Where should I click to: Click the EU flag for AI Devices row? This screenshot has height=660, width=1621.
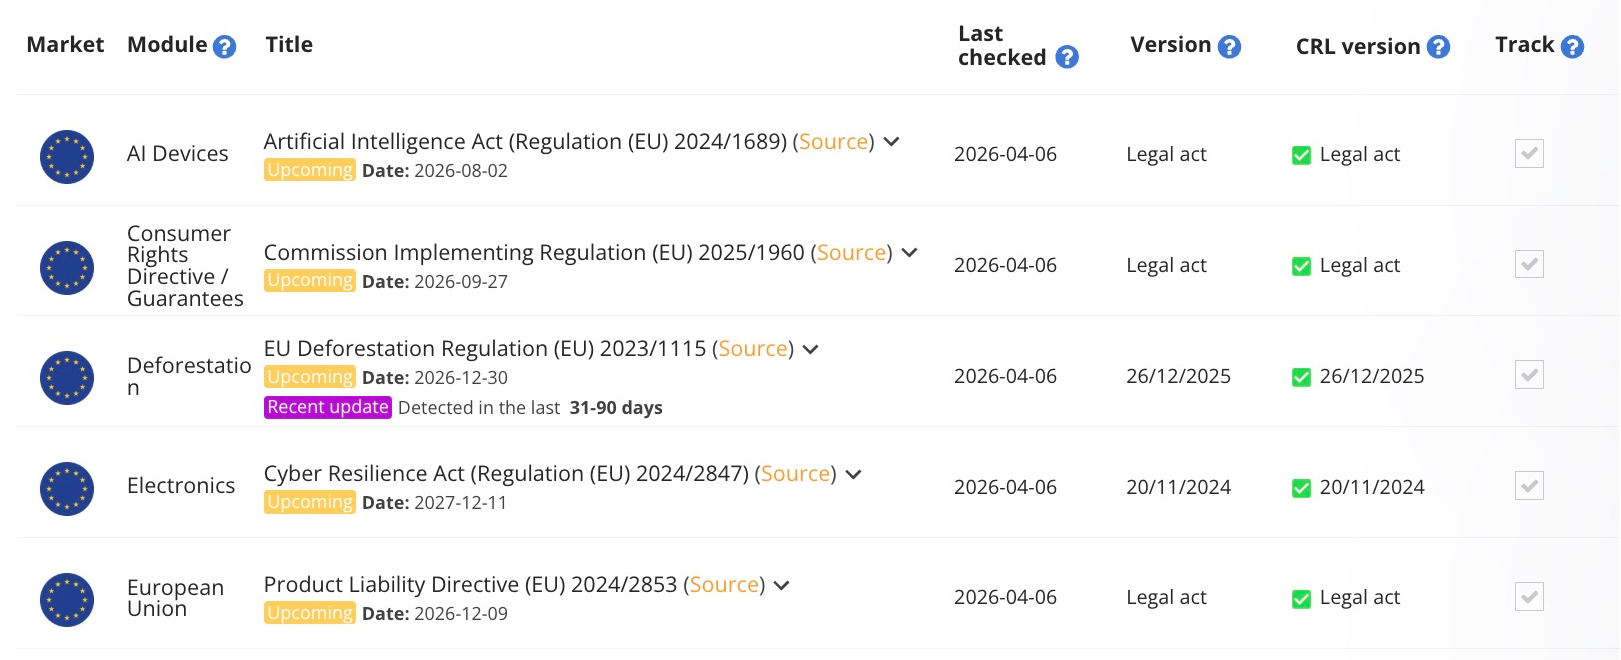pos(67,157)
